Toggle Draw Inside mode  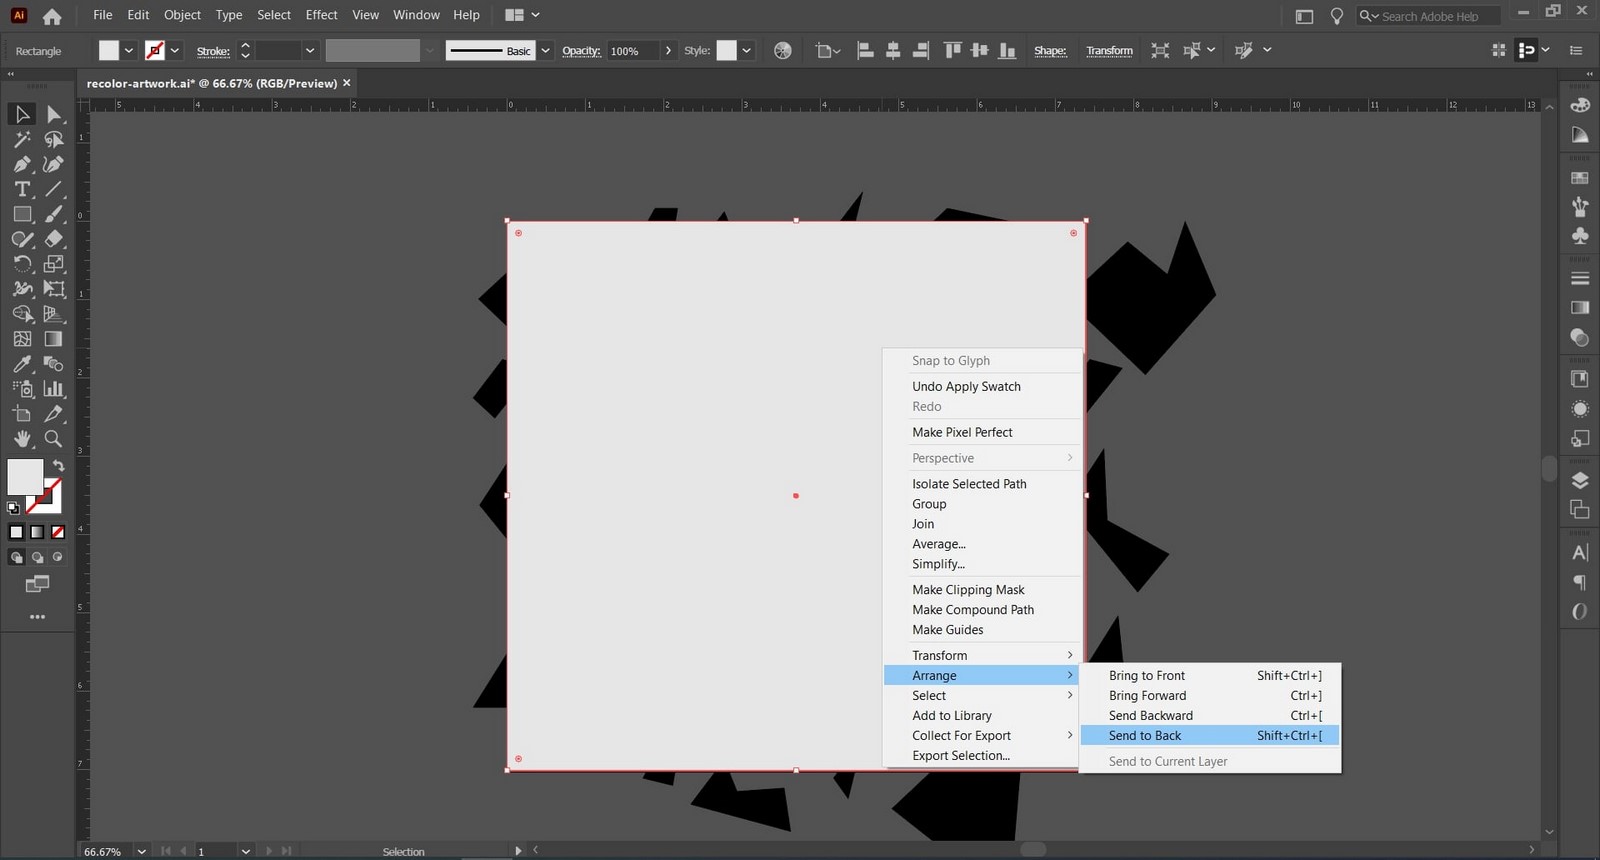click(x=58, y=557)
